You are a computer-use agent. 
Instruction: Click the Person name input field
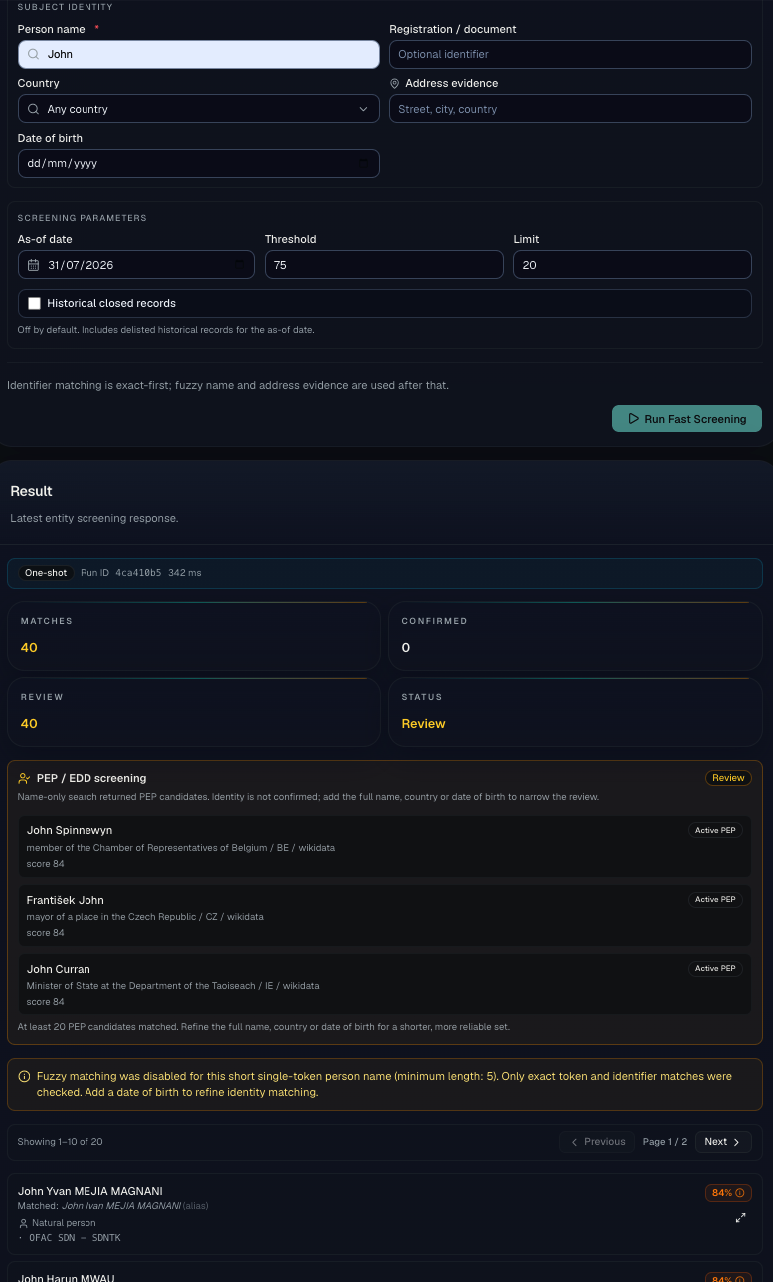[199, 54]
